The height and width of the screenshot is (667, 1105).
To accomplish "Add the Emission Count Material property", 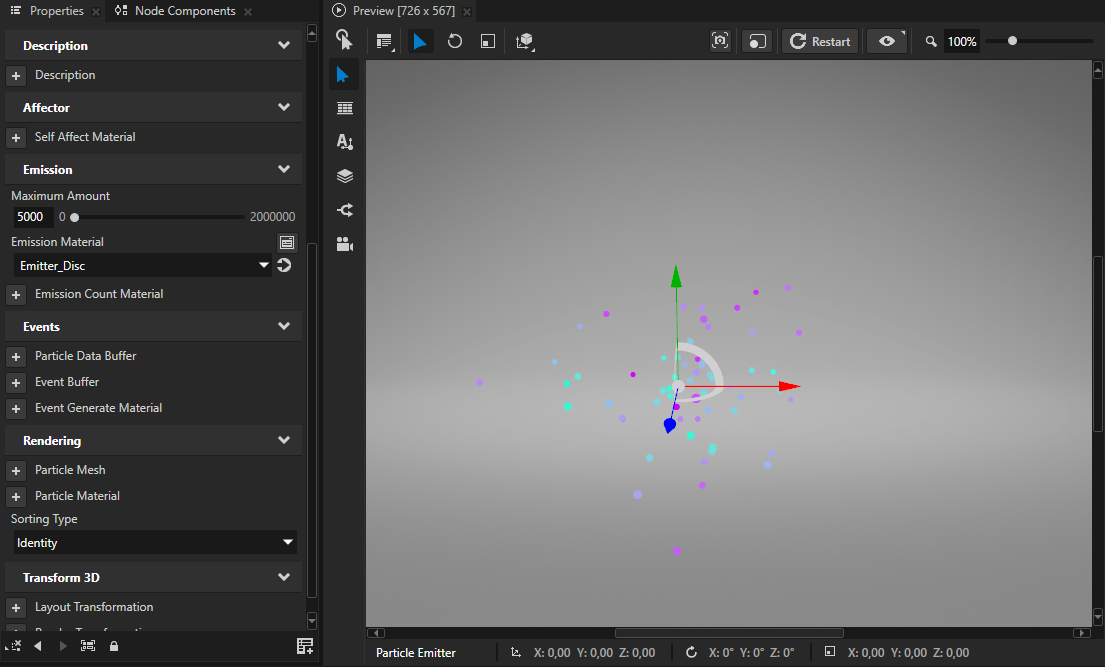I will (16, 295).
